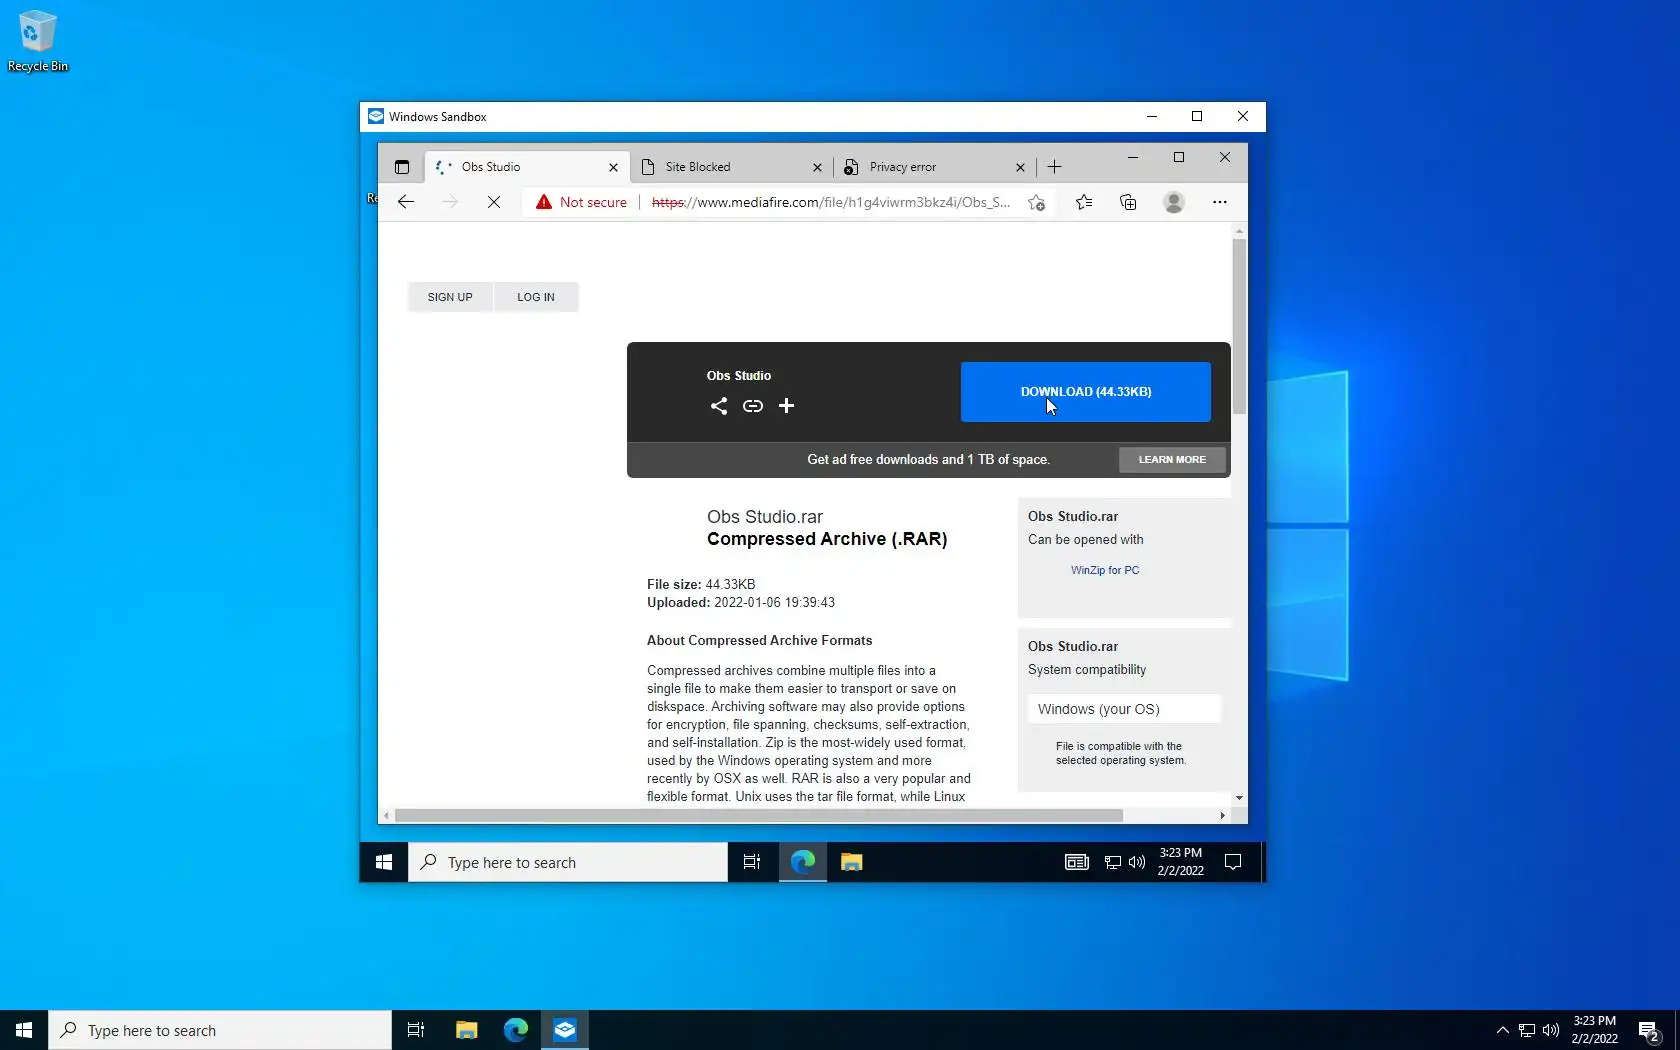
Task: Close the Privacy error tab
Action: click(x=1020, y=167)
